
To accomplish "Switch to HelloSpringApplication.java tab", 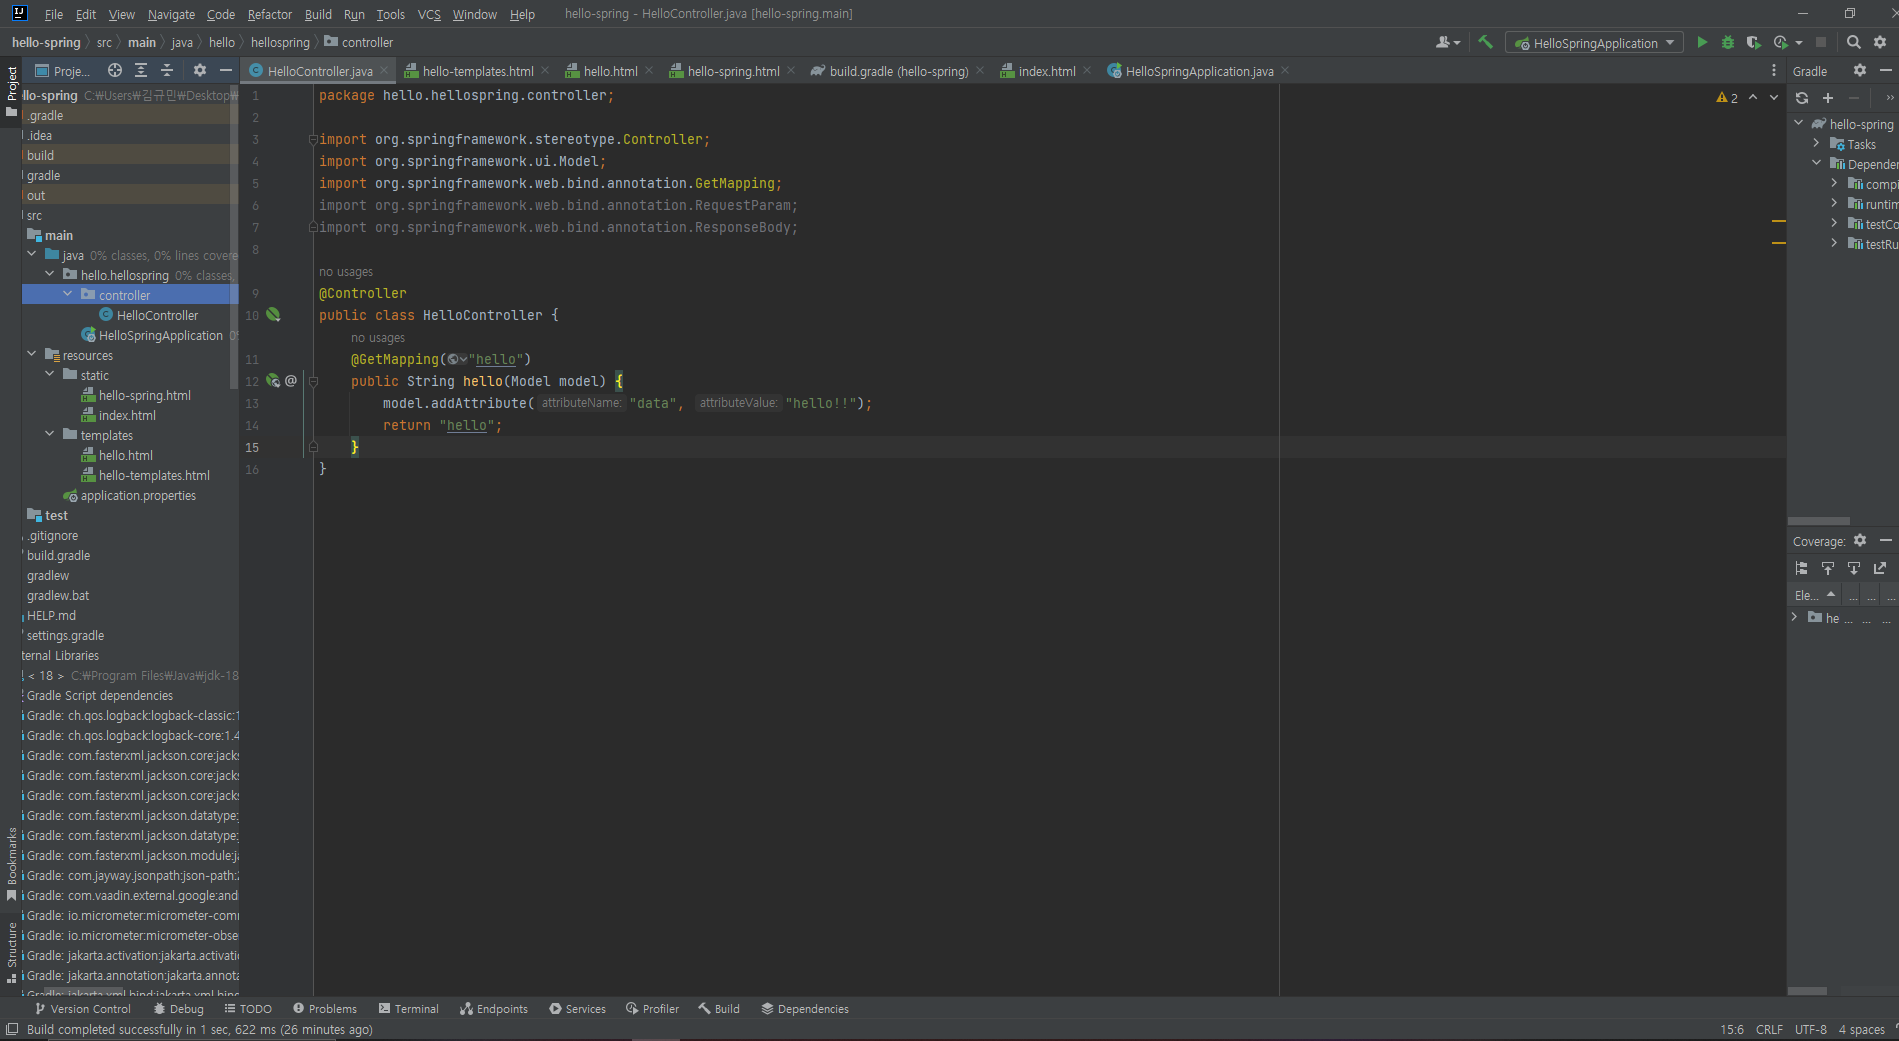I will tap(1198, 71).
